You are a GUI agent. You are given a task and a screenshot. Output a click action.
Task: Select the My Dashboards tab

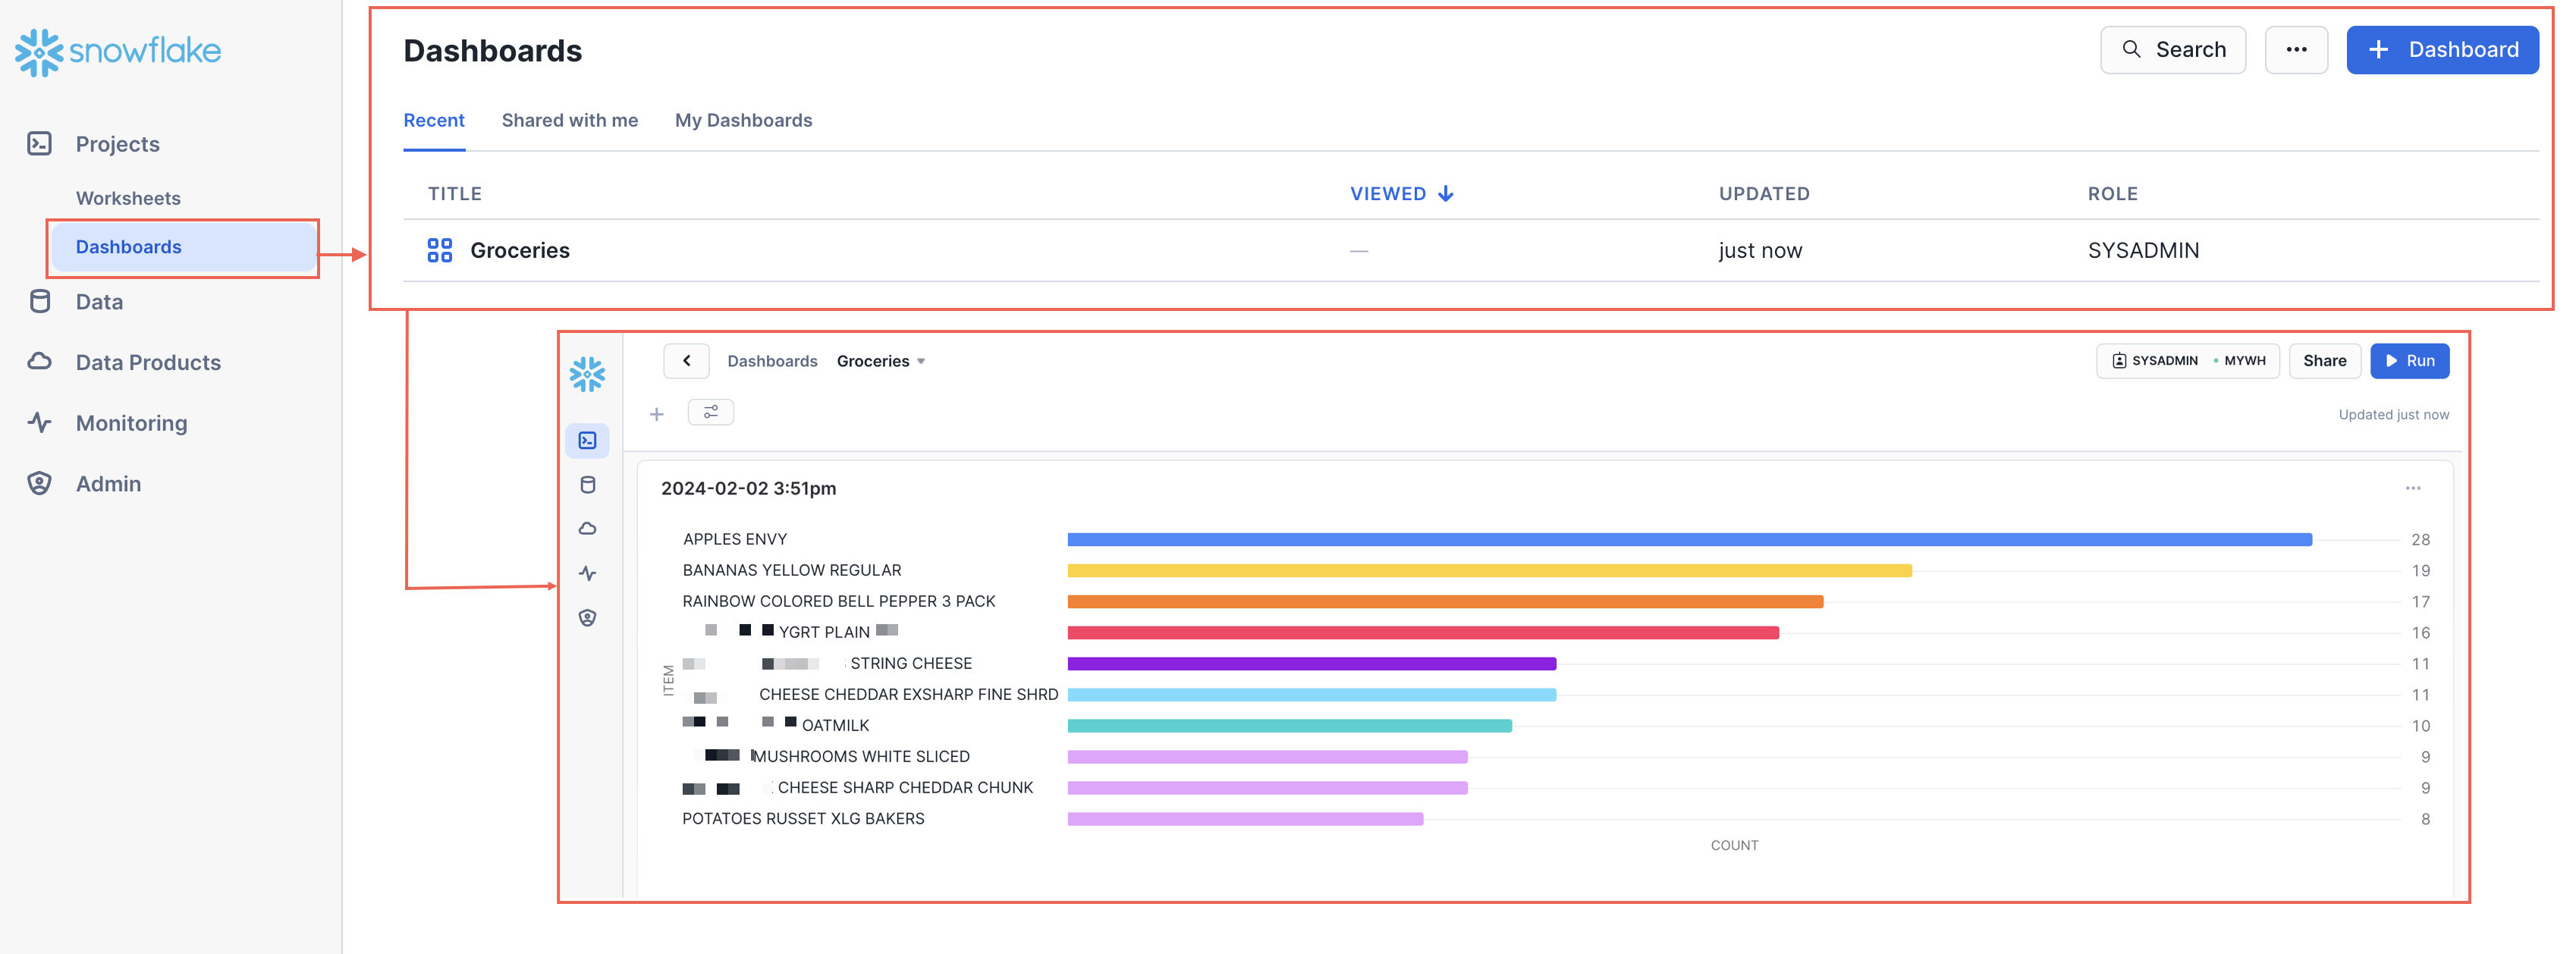pos(743,120)
